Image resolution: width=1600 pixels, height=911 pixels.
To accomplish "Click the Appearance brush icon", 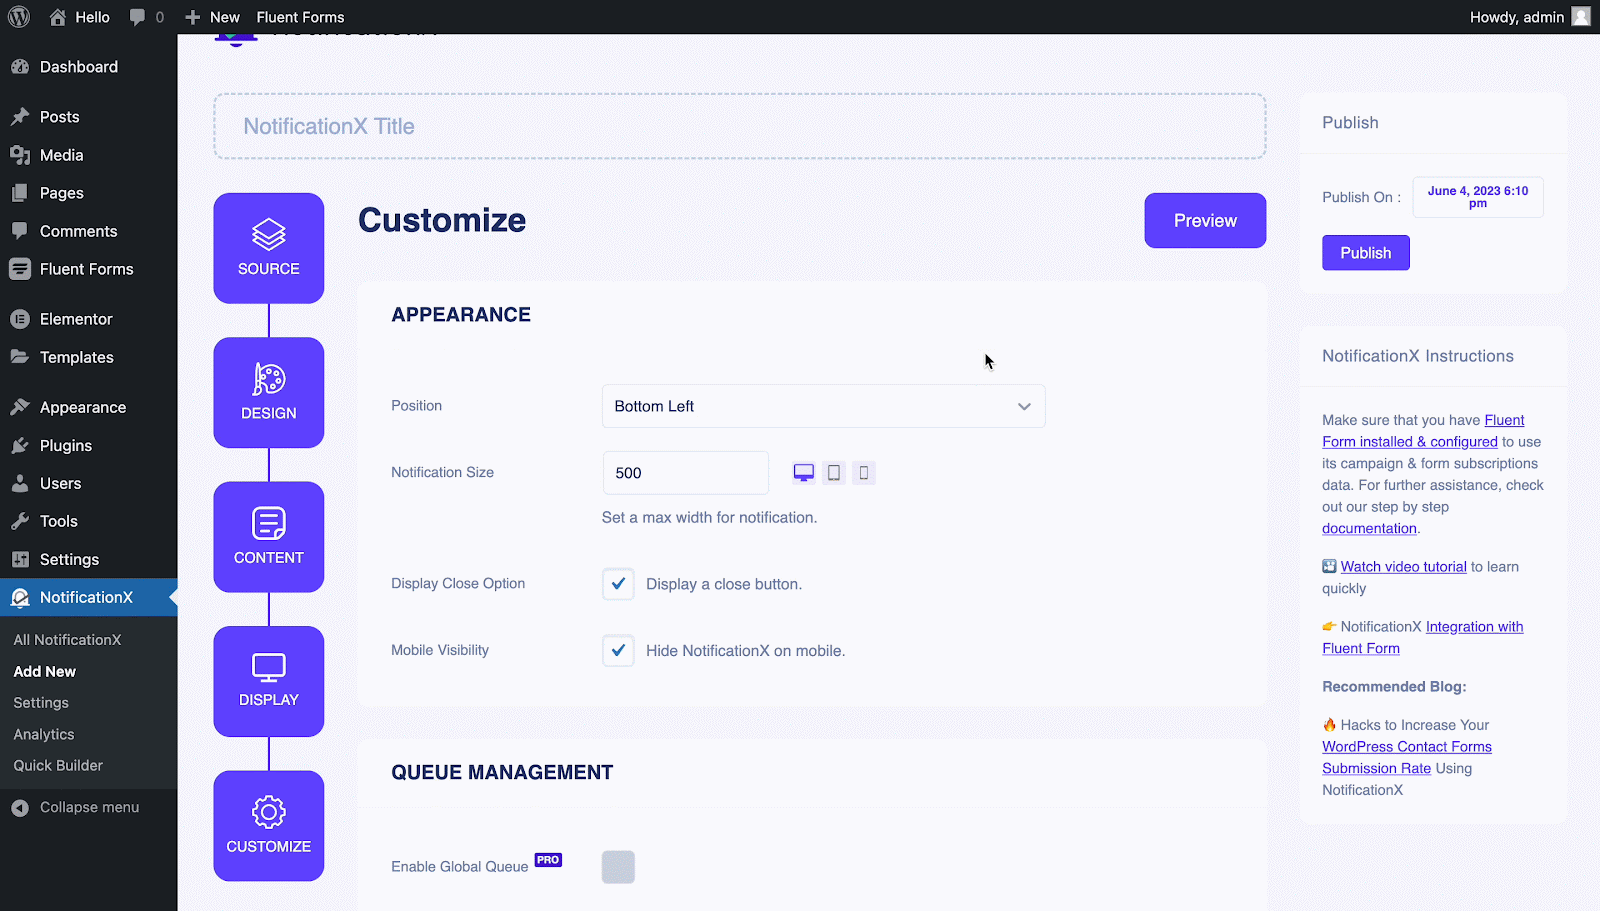I will [x=20, y=407].
